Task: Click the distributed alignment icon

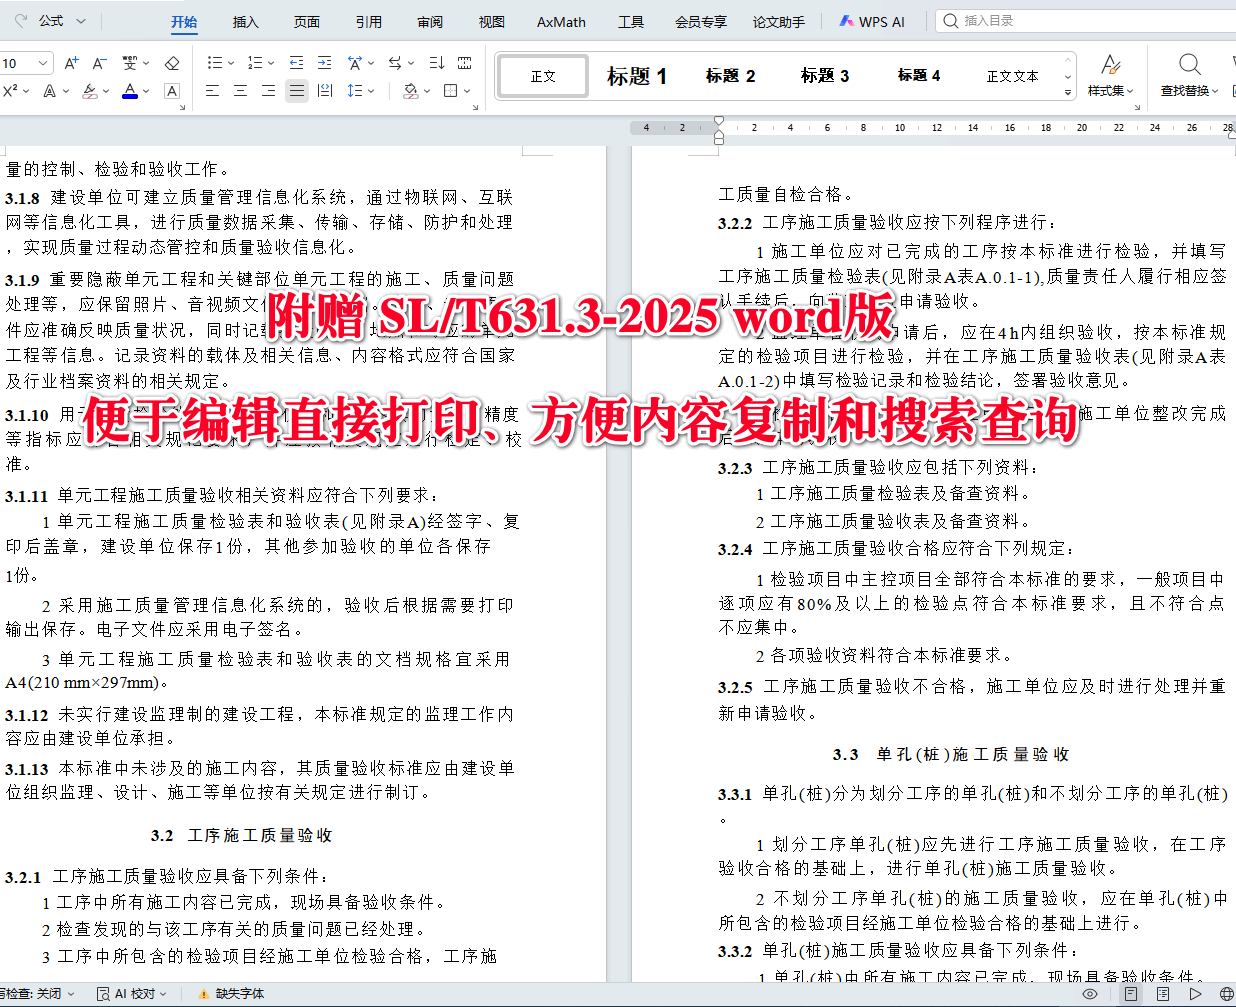Action: [x=325, y=91]
